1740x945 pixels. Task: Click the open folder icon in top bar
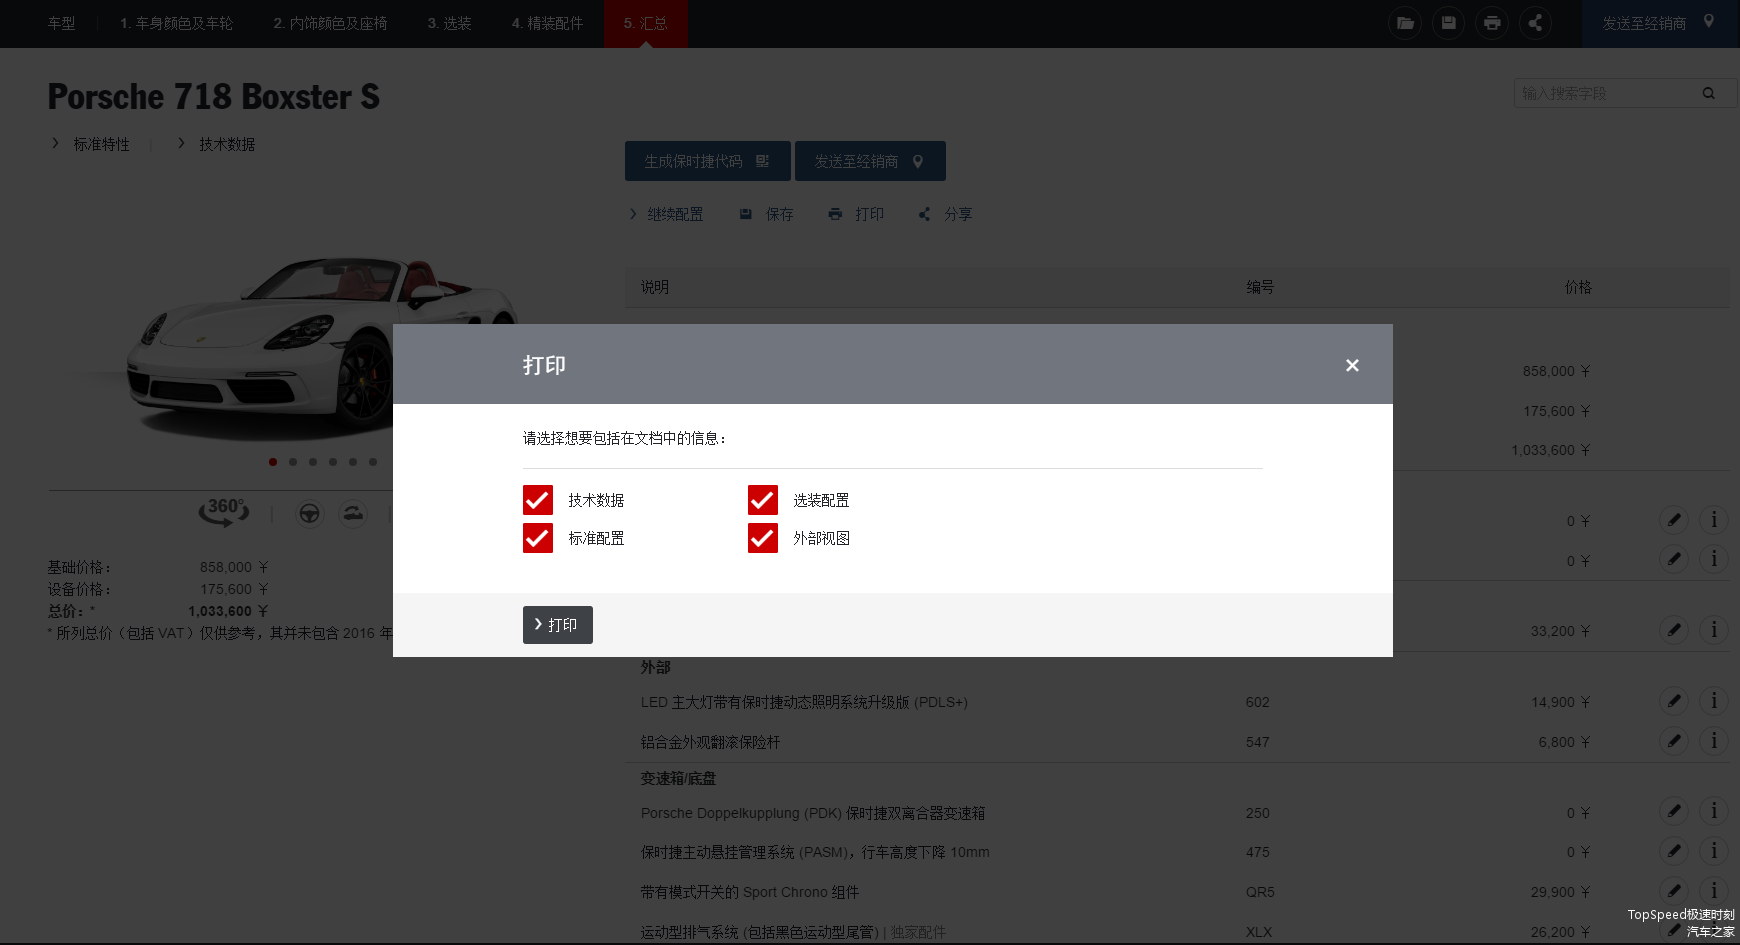[1405, 23]
